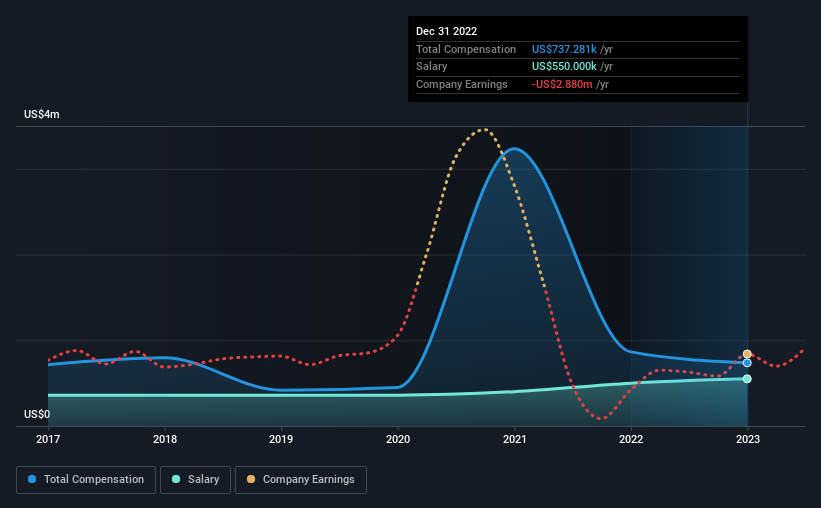The height and width of the screenshot is (508, 821).
Task: Click the peak of the orange dotted earnings curve
Action: (x=484, y=129)
